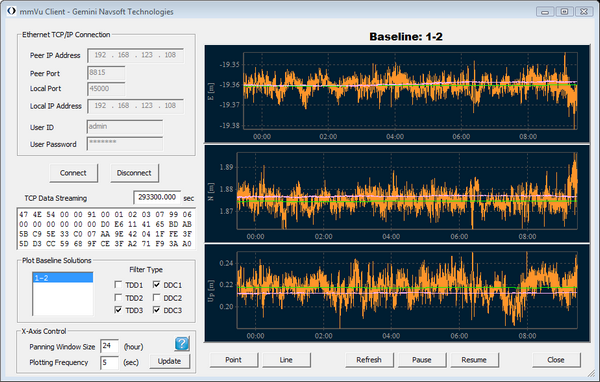Uncheck the DDC3 filter checkbox
The height and width of the screenshot is (382, 600).
pyautogui.click(x=156, y=310)
